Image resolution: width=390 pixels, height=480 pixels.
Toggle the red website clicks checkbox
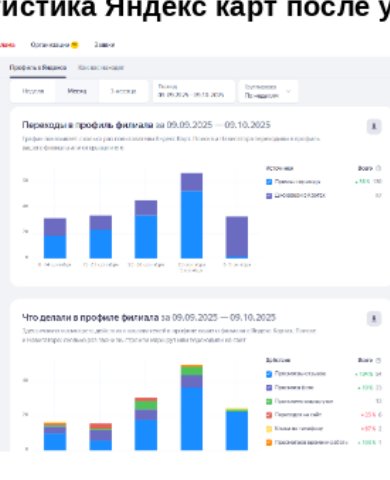[269, 415]
